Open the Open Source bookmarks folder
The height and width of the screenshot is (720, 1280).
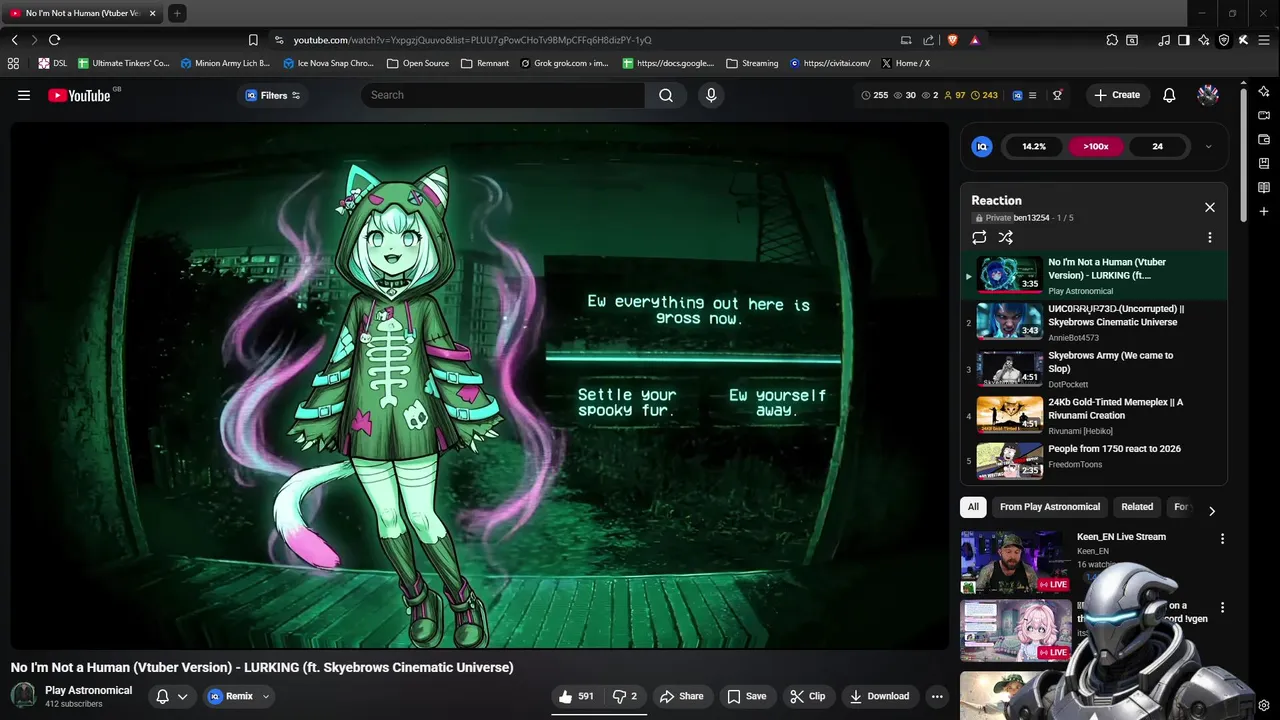pos(418,63)
